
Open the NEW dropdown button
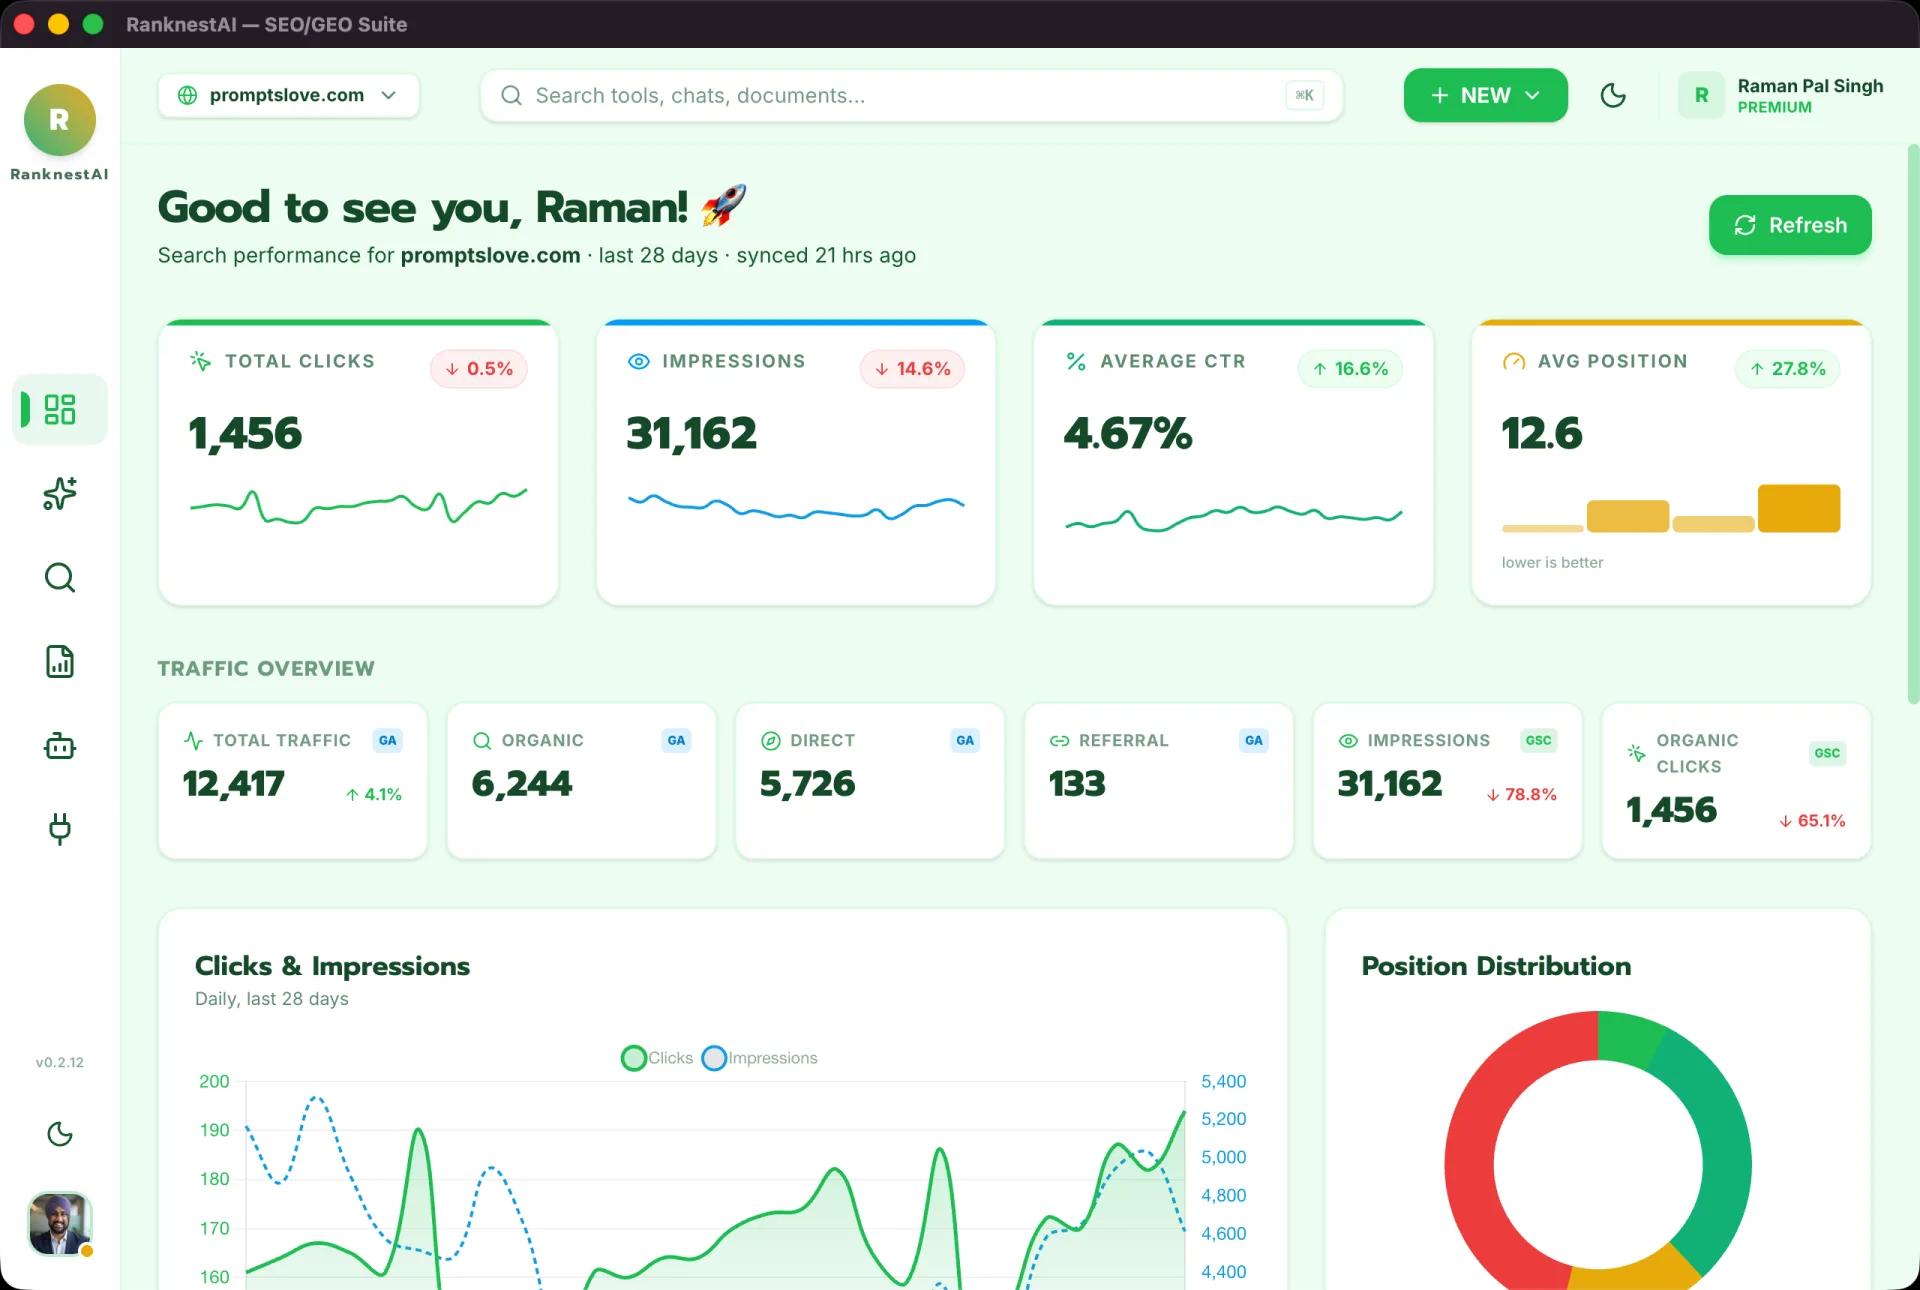[1485, 95]
